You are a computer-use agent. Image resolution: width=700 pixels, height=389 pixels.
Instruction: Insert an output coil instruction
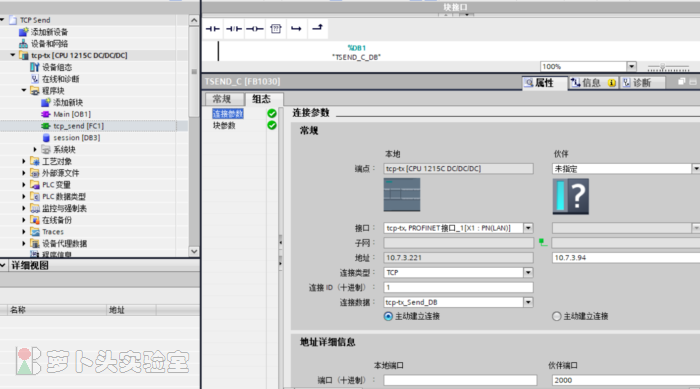pos(254,29)
